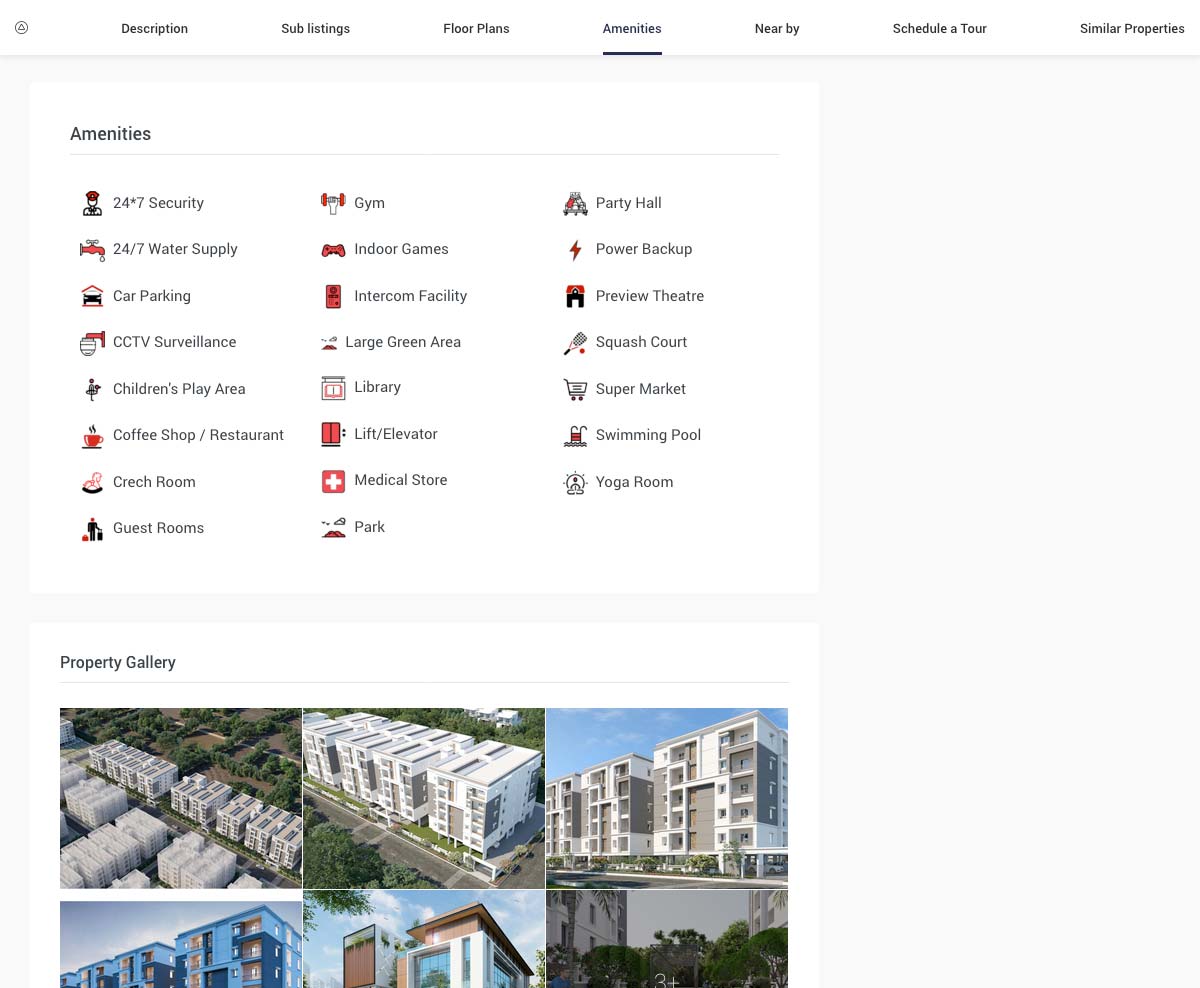
Task: Click the Large Green Area icon
Action: click(x=329, y=343)
